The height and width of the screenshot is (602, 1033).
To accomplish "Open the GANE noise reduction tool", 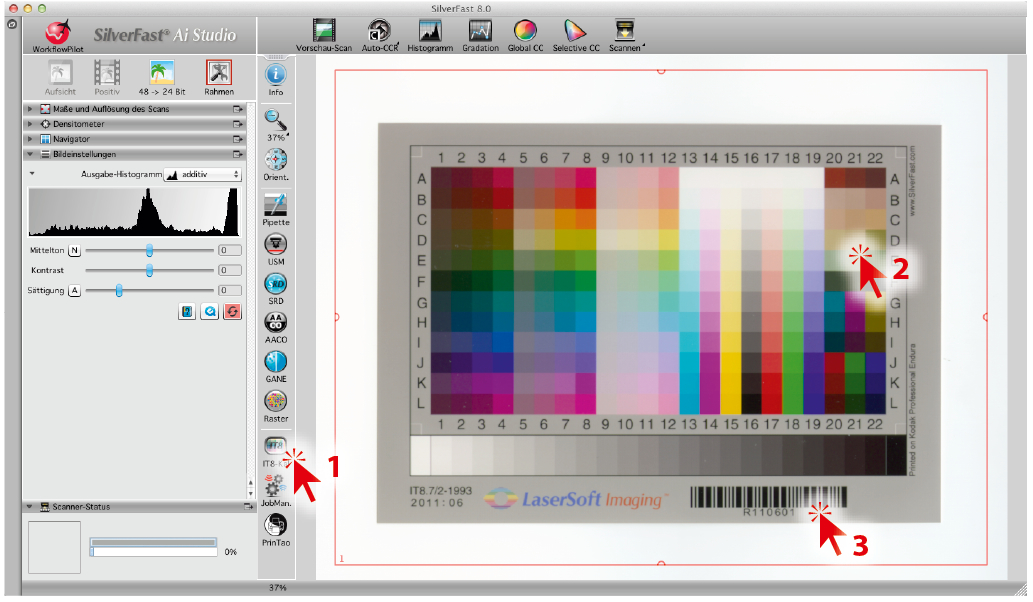I will coord(275,367).
